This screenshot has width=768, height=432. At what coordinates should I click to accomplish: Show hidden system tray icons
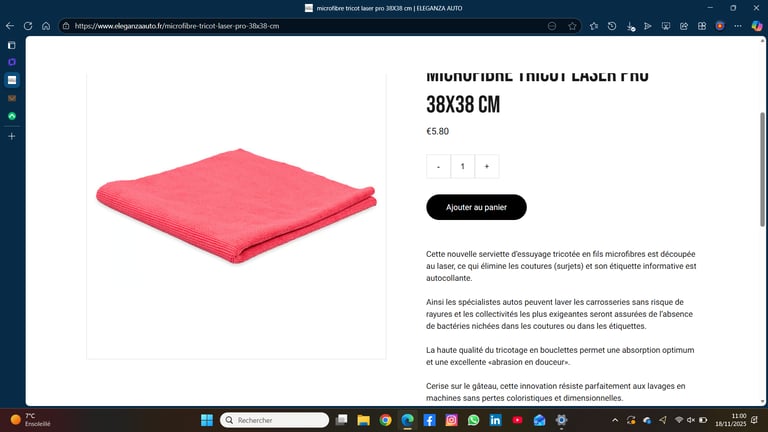click(x=615, y=420)
